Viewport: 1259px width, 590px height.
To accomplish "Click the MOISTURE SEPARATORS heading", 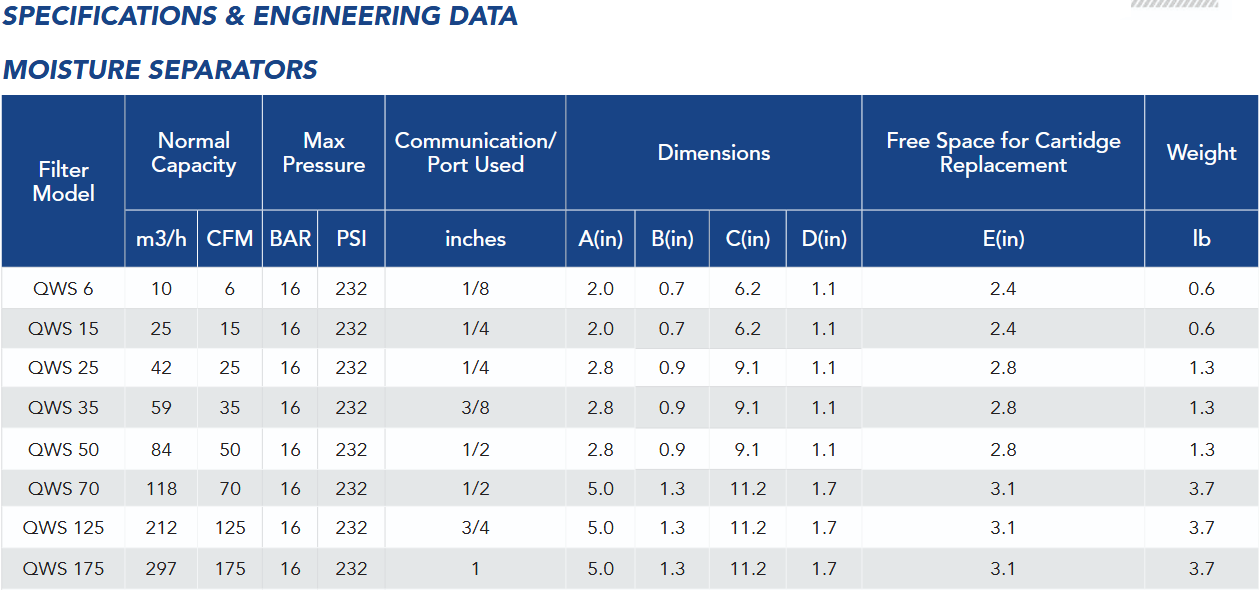I will 160,70.
